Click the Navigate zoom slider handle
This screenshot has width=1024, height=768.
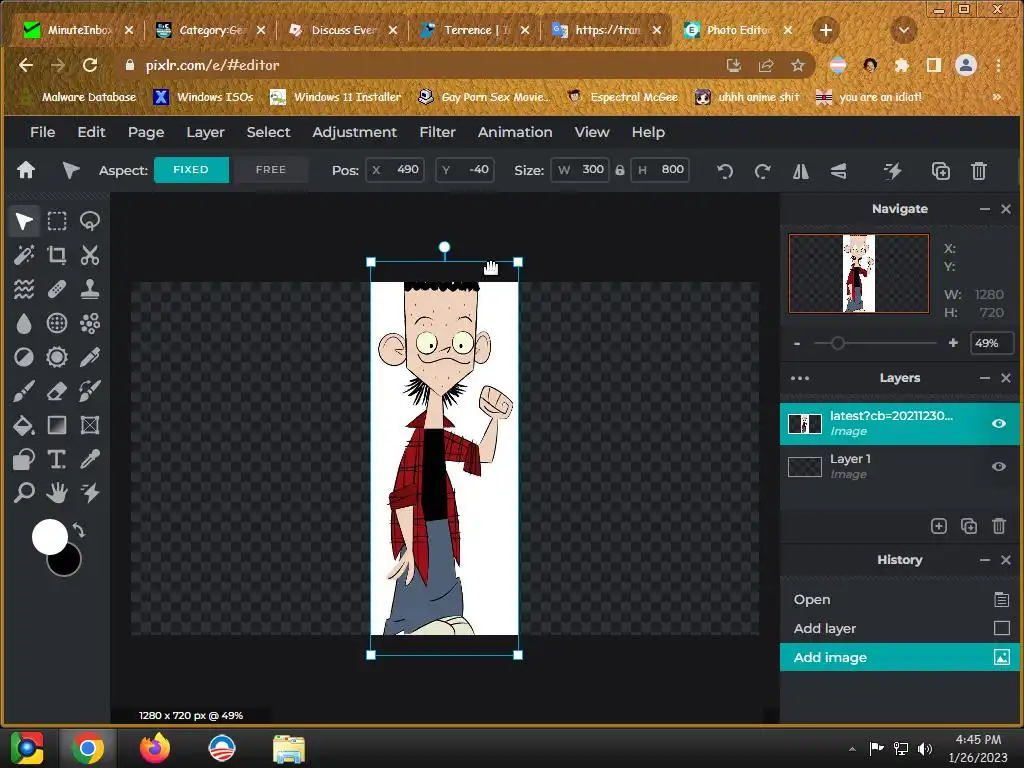point(838,343)
